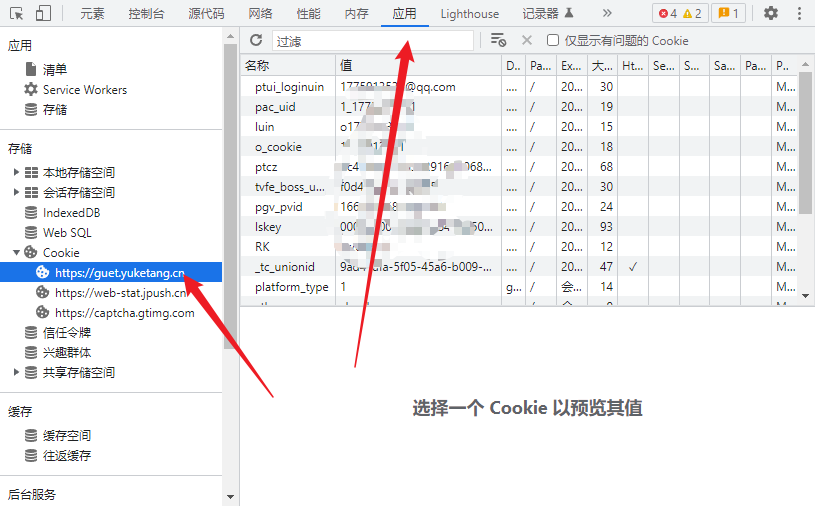Click the sidebar scrollbar down arrow
The image size is (815, 506).
coord(230,497)
